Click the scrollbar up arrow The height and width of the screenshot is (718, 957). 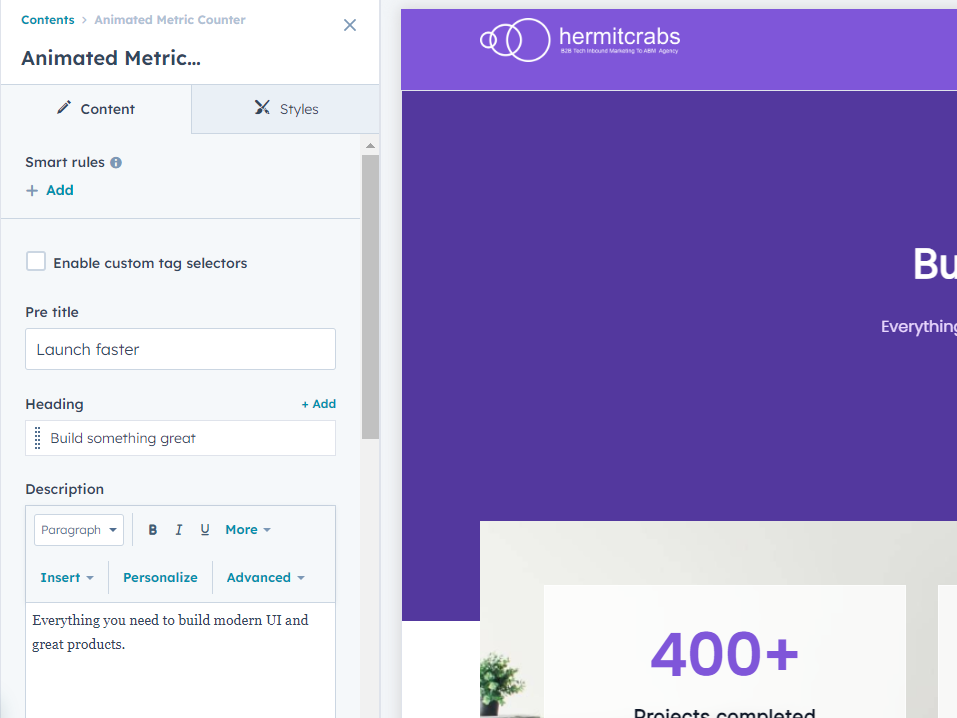coord(370,146)
